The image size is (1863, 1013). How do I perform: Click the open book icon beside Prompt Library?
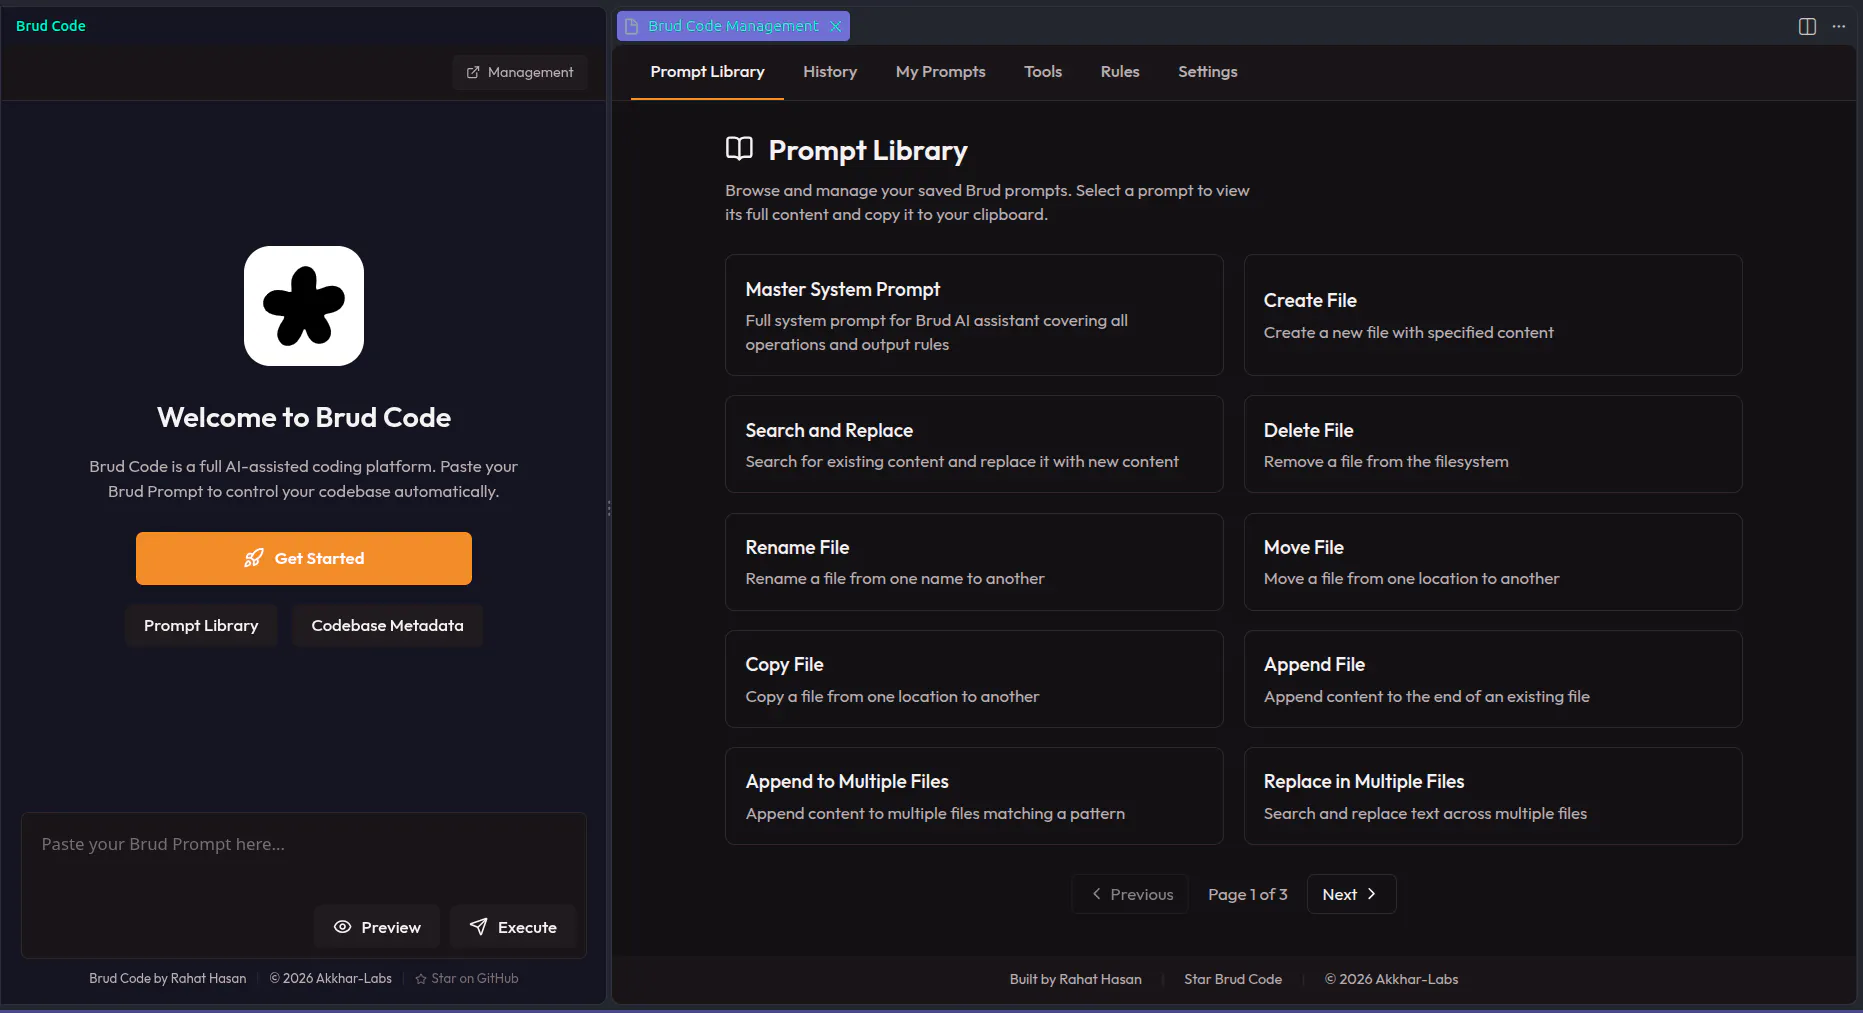(x=739, y=150)
